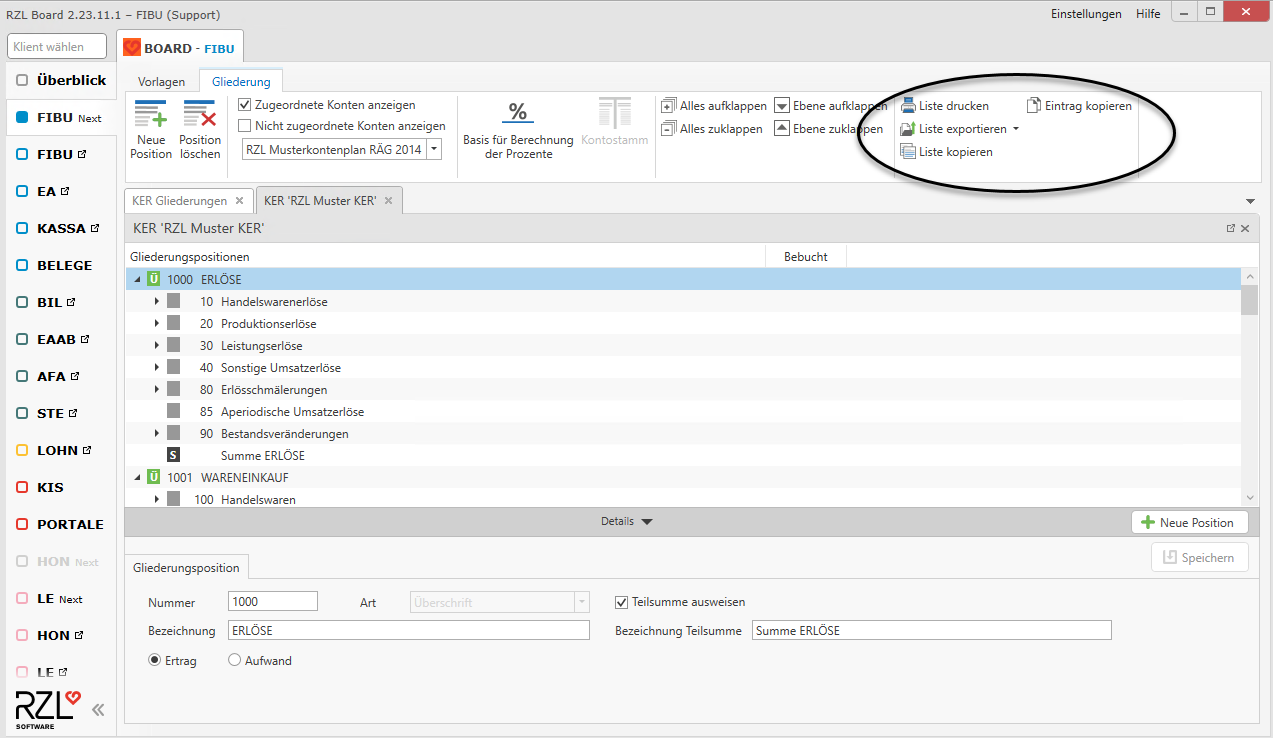Open the Liste exportieren dropdown arrow
Image resolution: width=1273 pixels, height=738 pixels.
1016,129
